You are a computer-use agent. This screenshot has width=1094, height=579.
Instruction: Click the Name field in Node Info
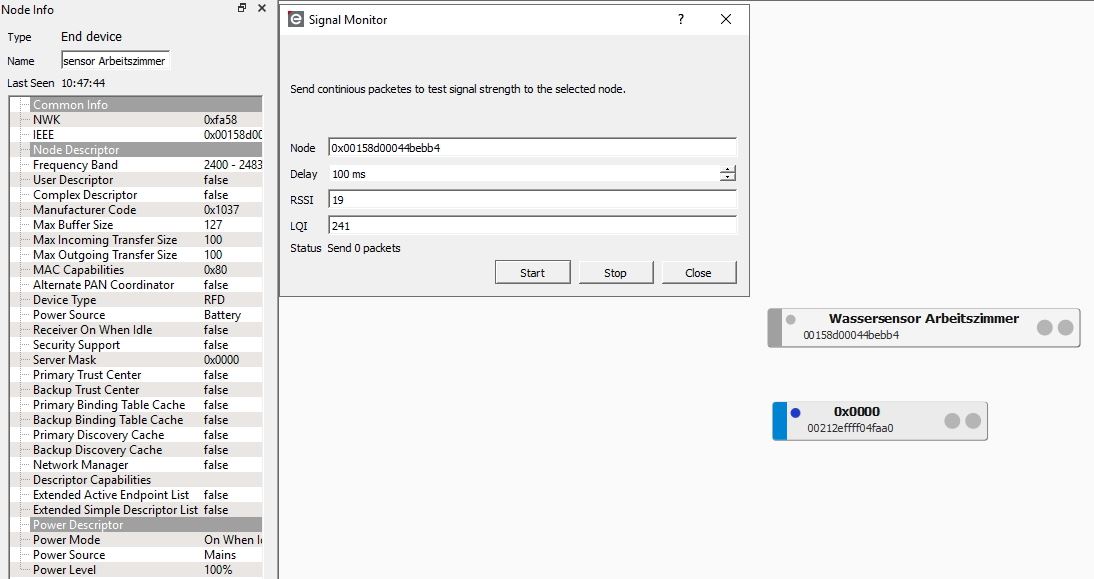click(x=115, y=61)
